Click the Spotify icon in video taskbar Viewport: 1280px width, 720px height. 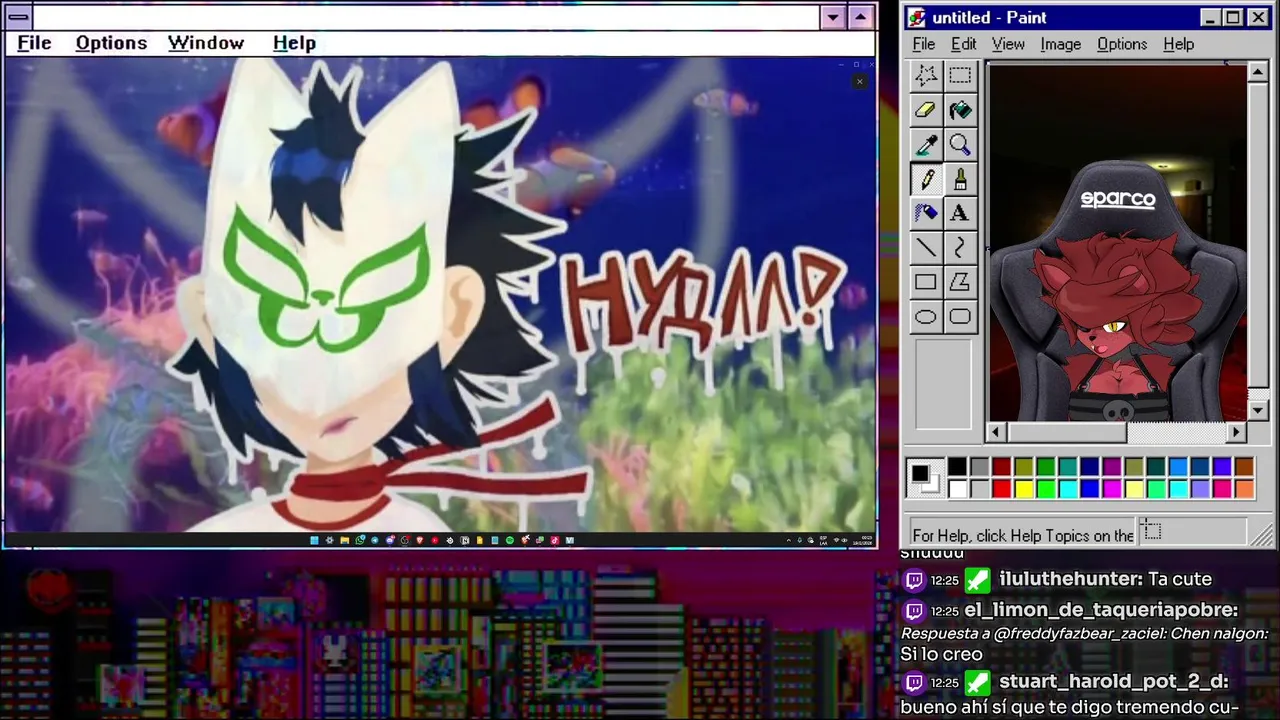click(x=510, y=540)
